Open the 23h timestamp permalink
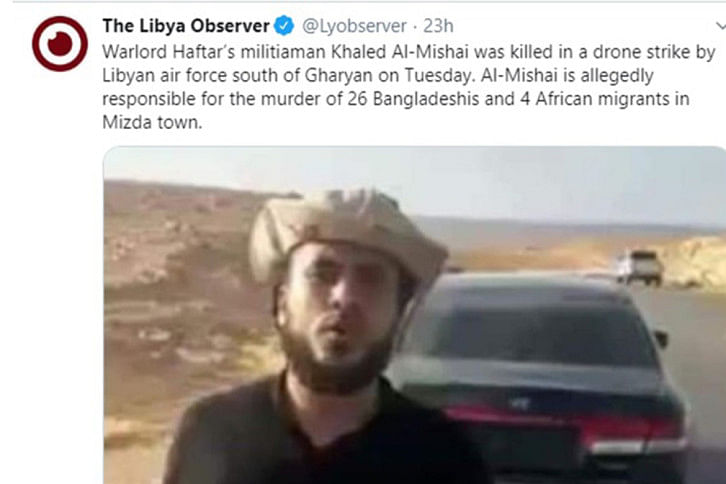 point(438,26)
